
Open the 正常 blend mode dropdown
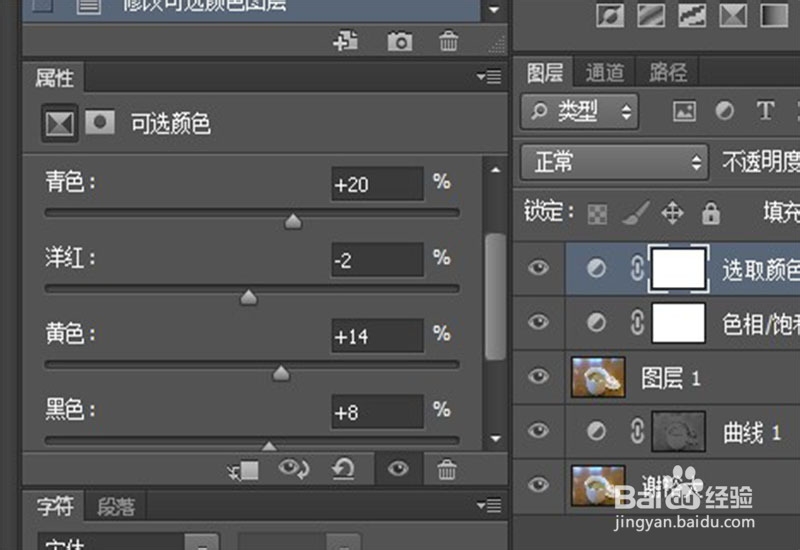click(614, 162)
